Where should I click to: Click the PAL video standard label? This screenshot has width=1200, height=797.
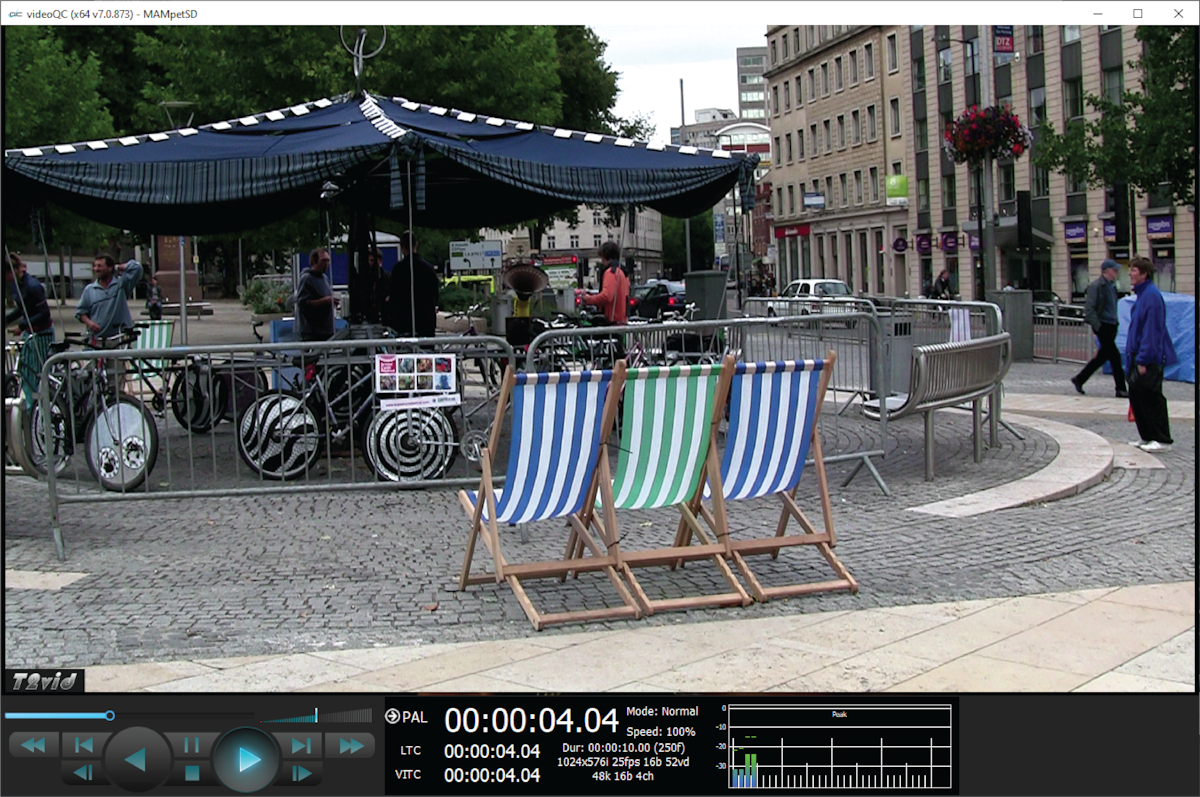click(415, 716)
